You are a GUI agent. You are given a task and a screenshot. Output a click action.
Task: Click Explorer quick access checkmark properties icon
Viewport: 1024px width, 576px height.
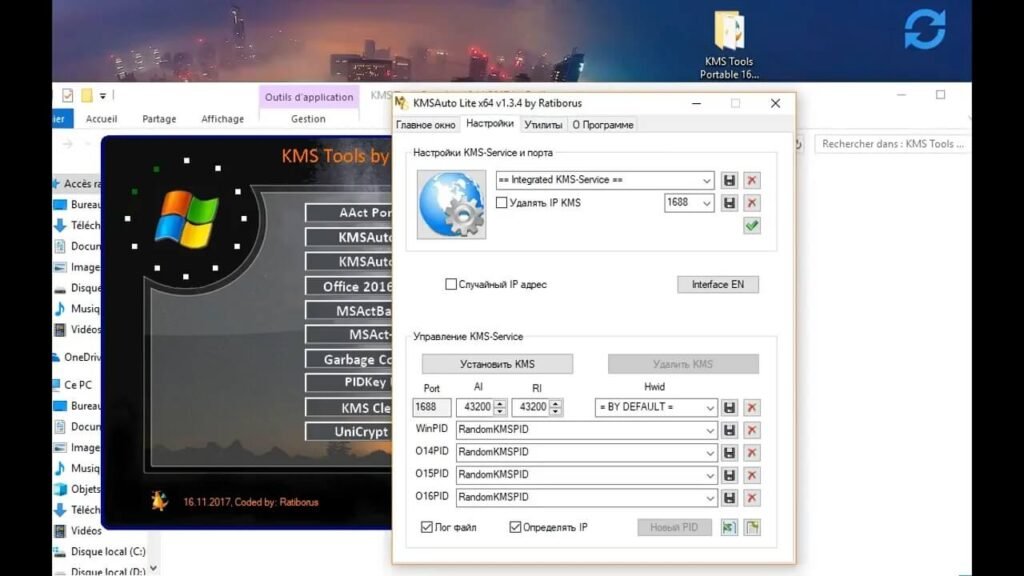click(x=67, y=95)
